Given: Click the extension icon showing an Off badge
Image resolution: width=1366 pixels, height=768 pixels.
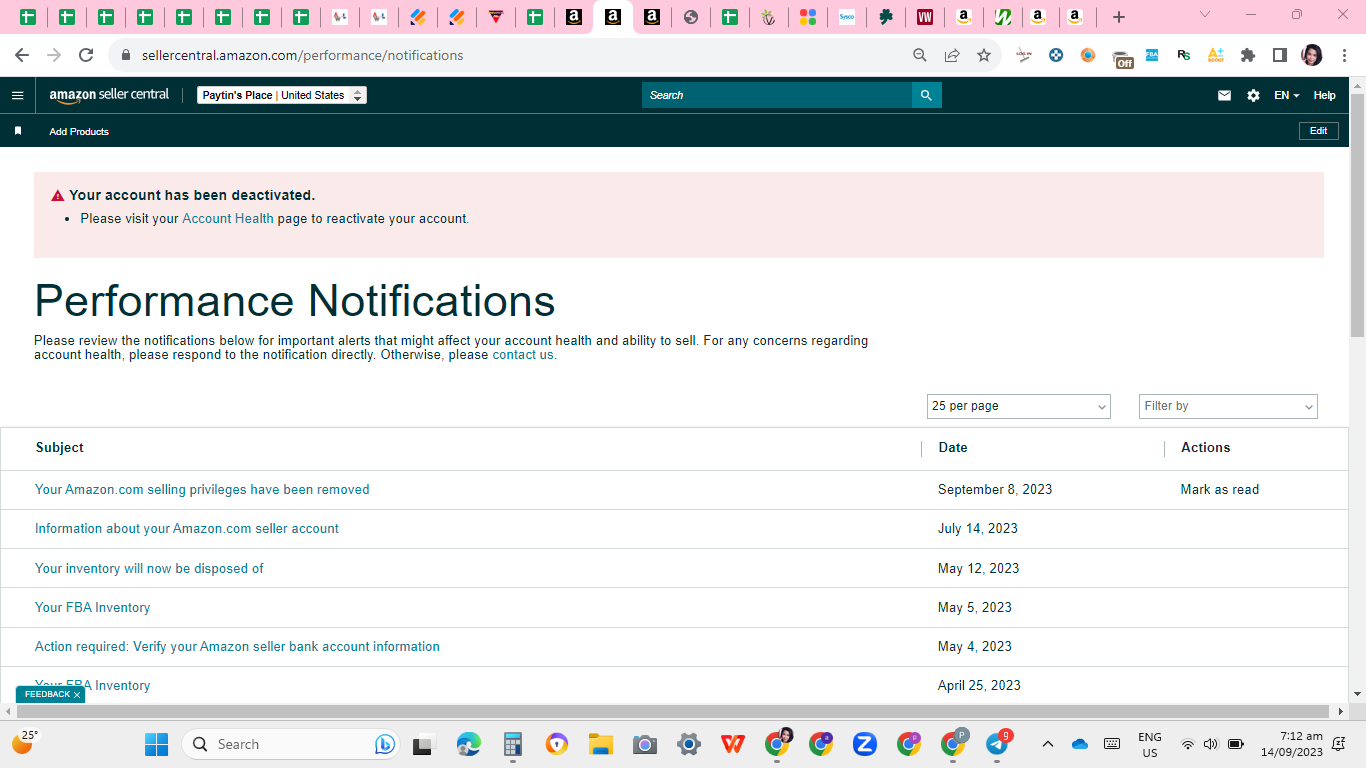Looking at the screenshot, I should tap(1122, 57).
